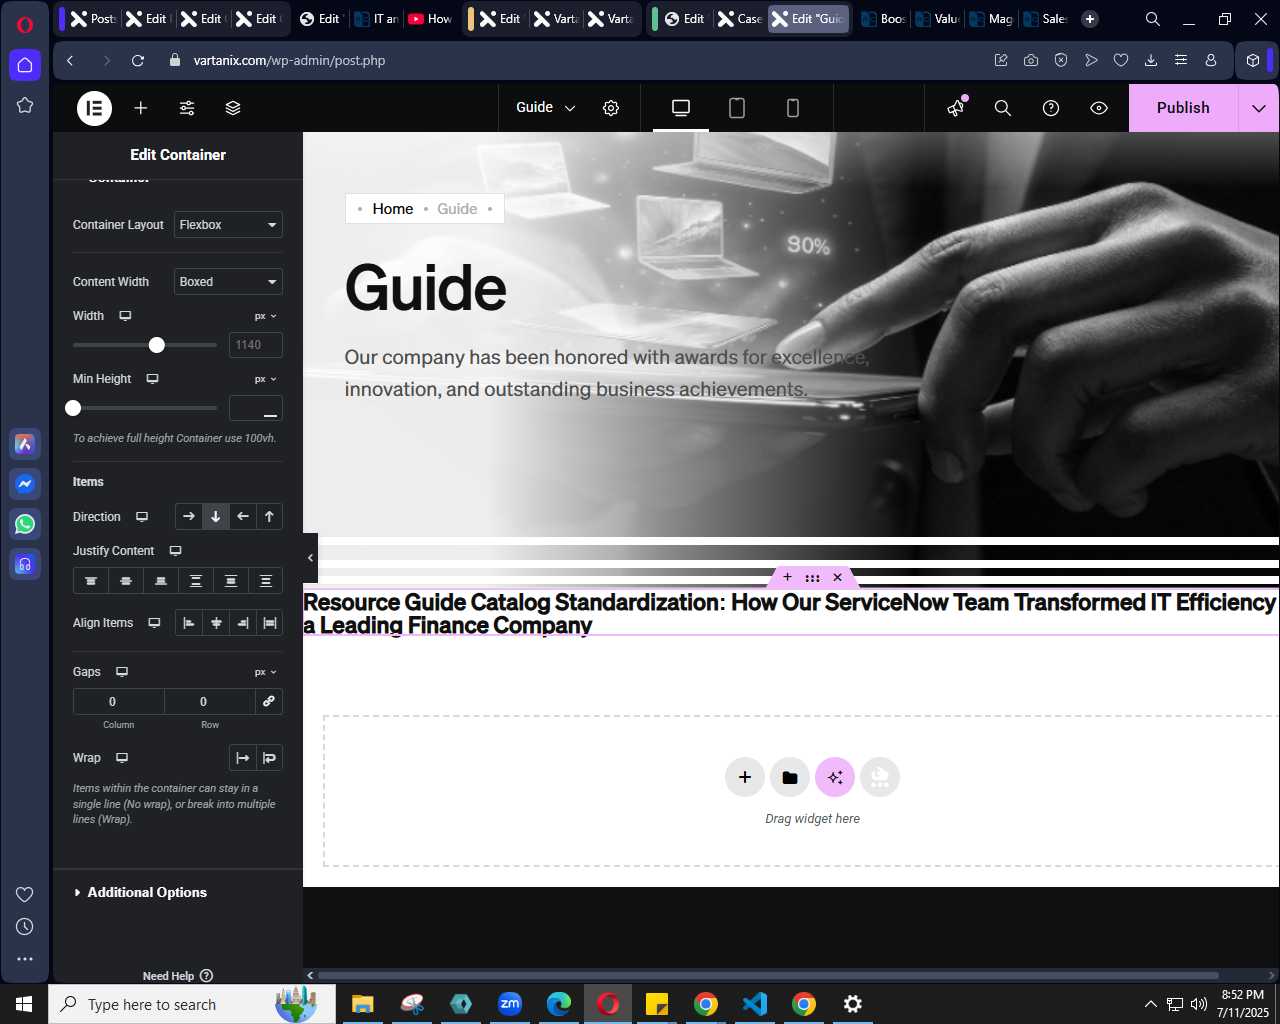Image resolution: width=1280 pixels, height=1024 pixels.
Task: Switch to desktop preview mode
Action: pyautogui.click(x=681, y=108)
